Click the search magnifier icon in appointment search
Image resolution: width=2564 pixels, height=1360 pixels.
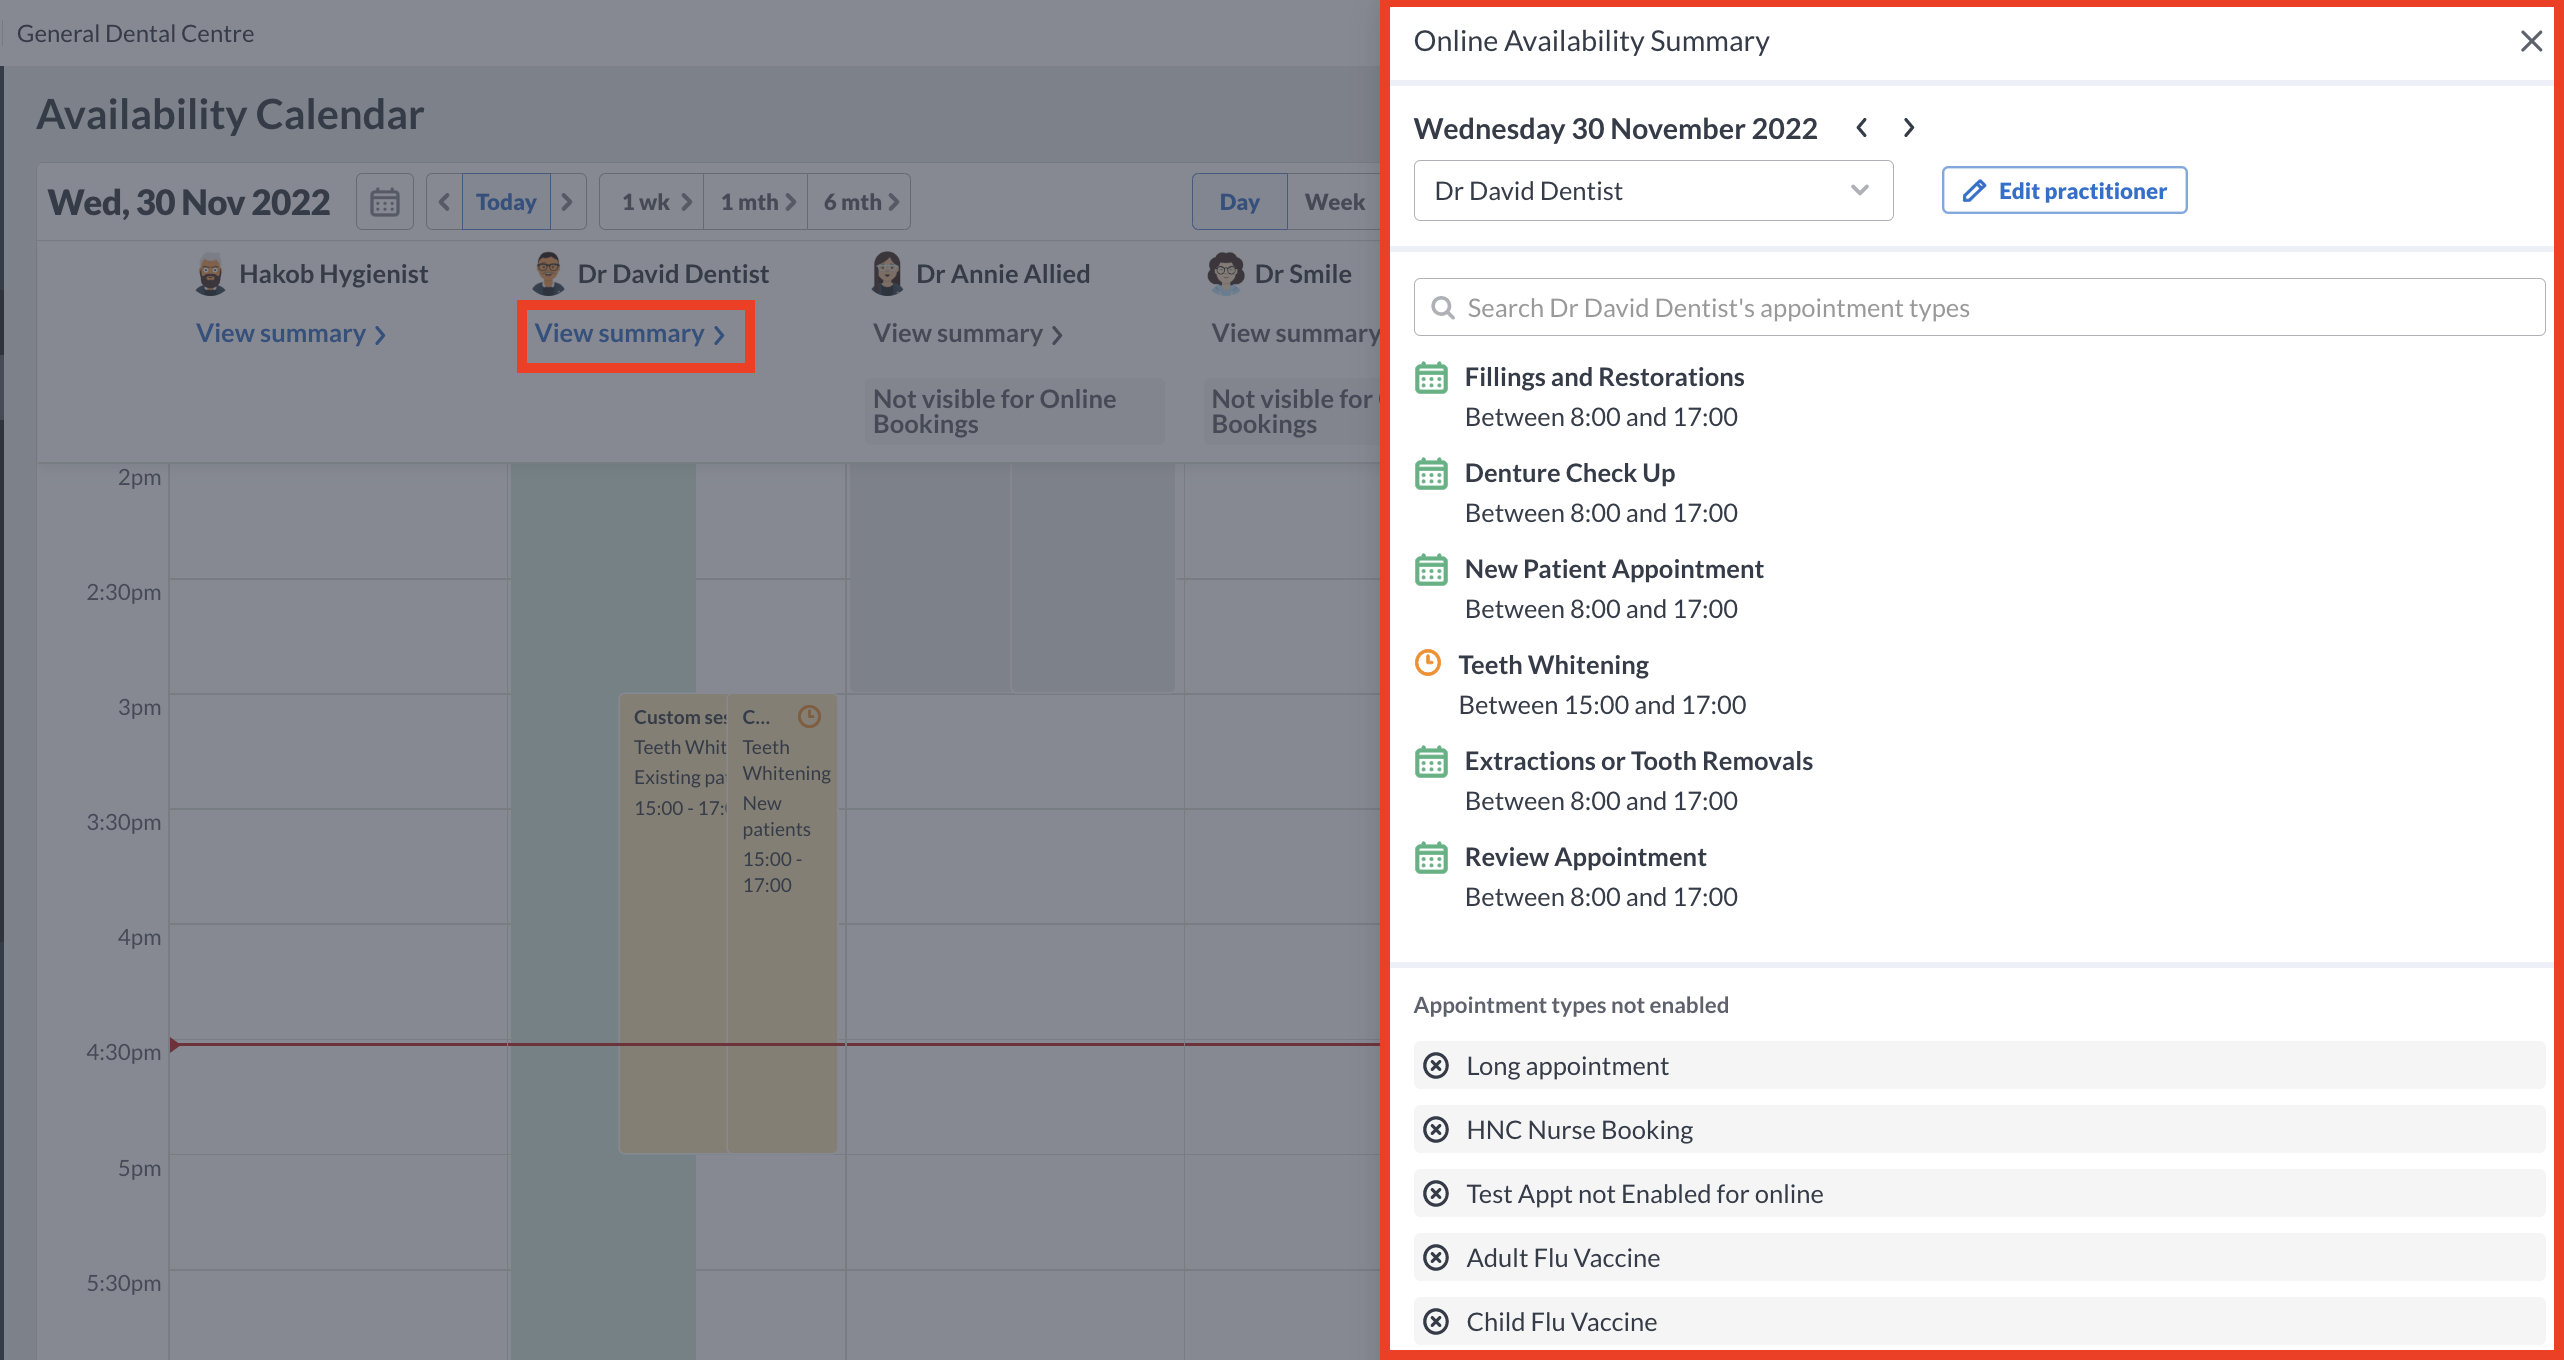pyautogui.click(x=1443, y=307)
